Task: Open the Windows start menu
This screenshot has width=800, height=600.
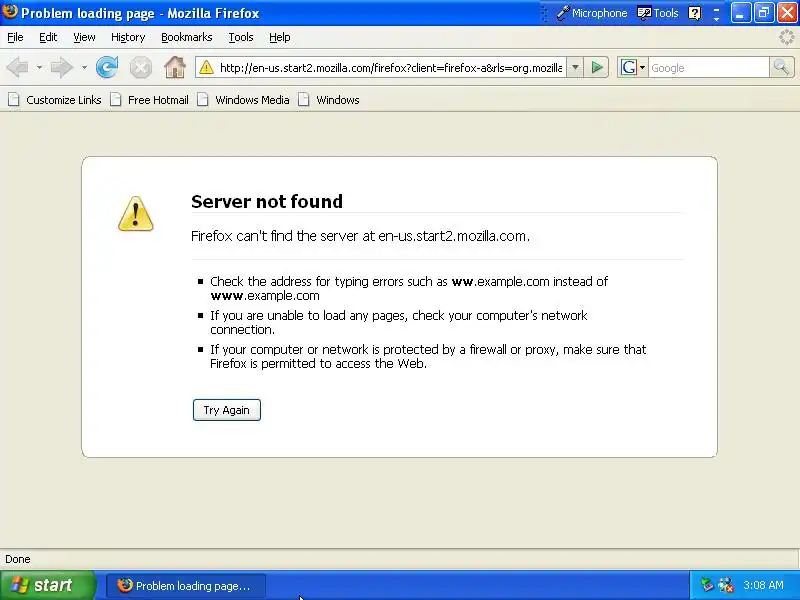Action: click(48, 585)
